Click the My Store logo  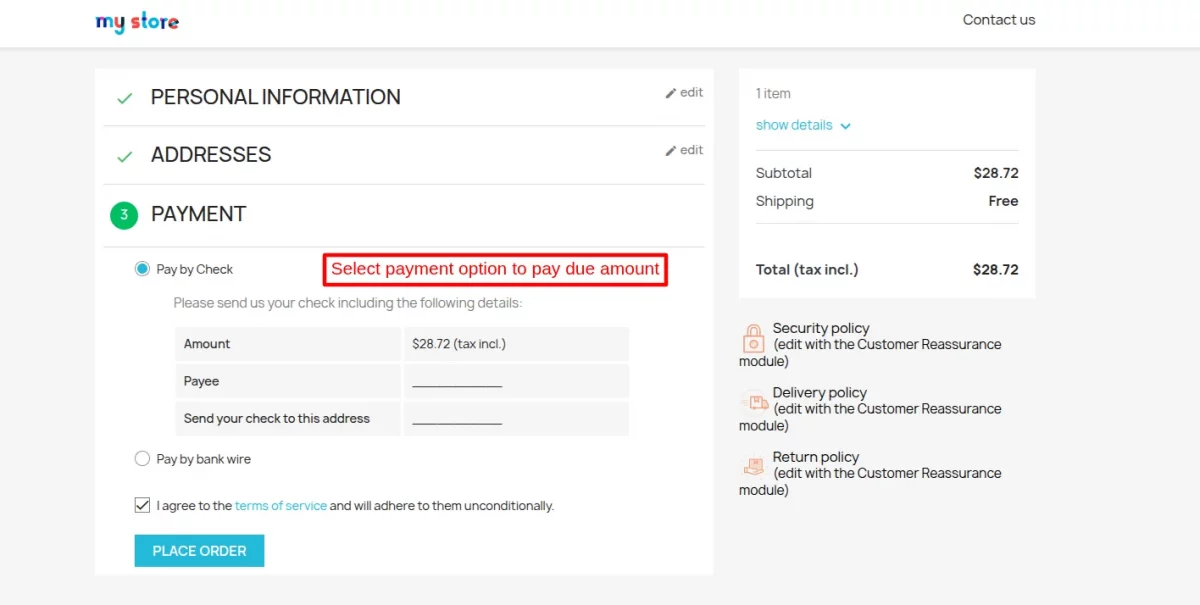pyautogui.click(x=137, y=22)
